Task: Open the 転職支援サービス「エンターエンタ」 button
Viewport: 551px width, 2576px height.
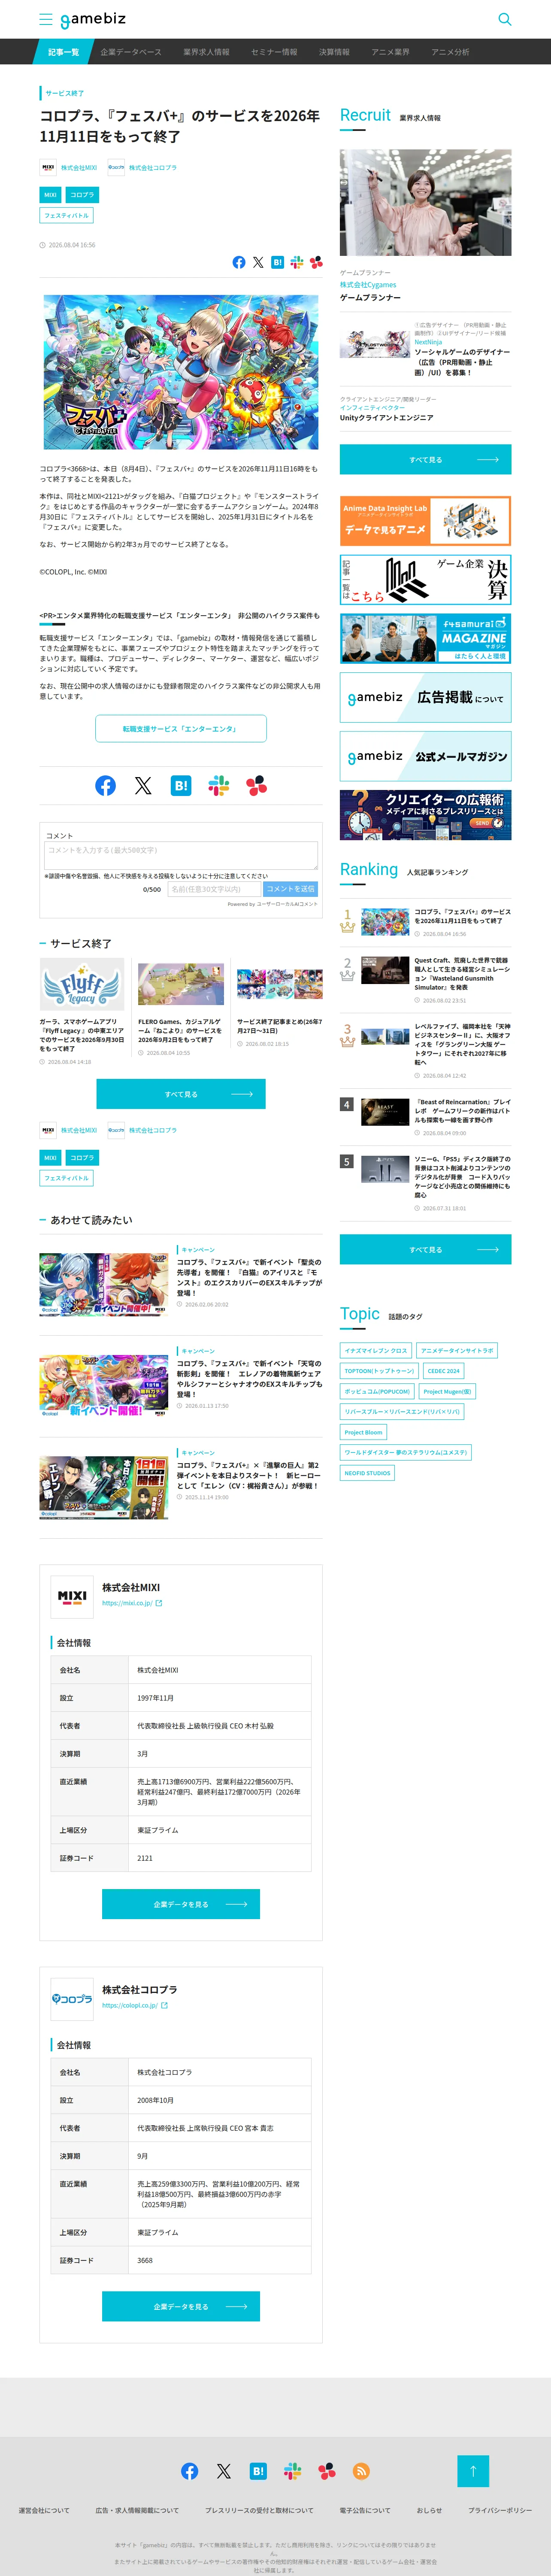Action: (x=181, y=729)
